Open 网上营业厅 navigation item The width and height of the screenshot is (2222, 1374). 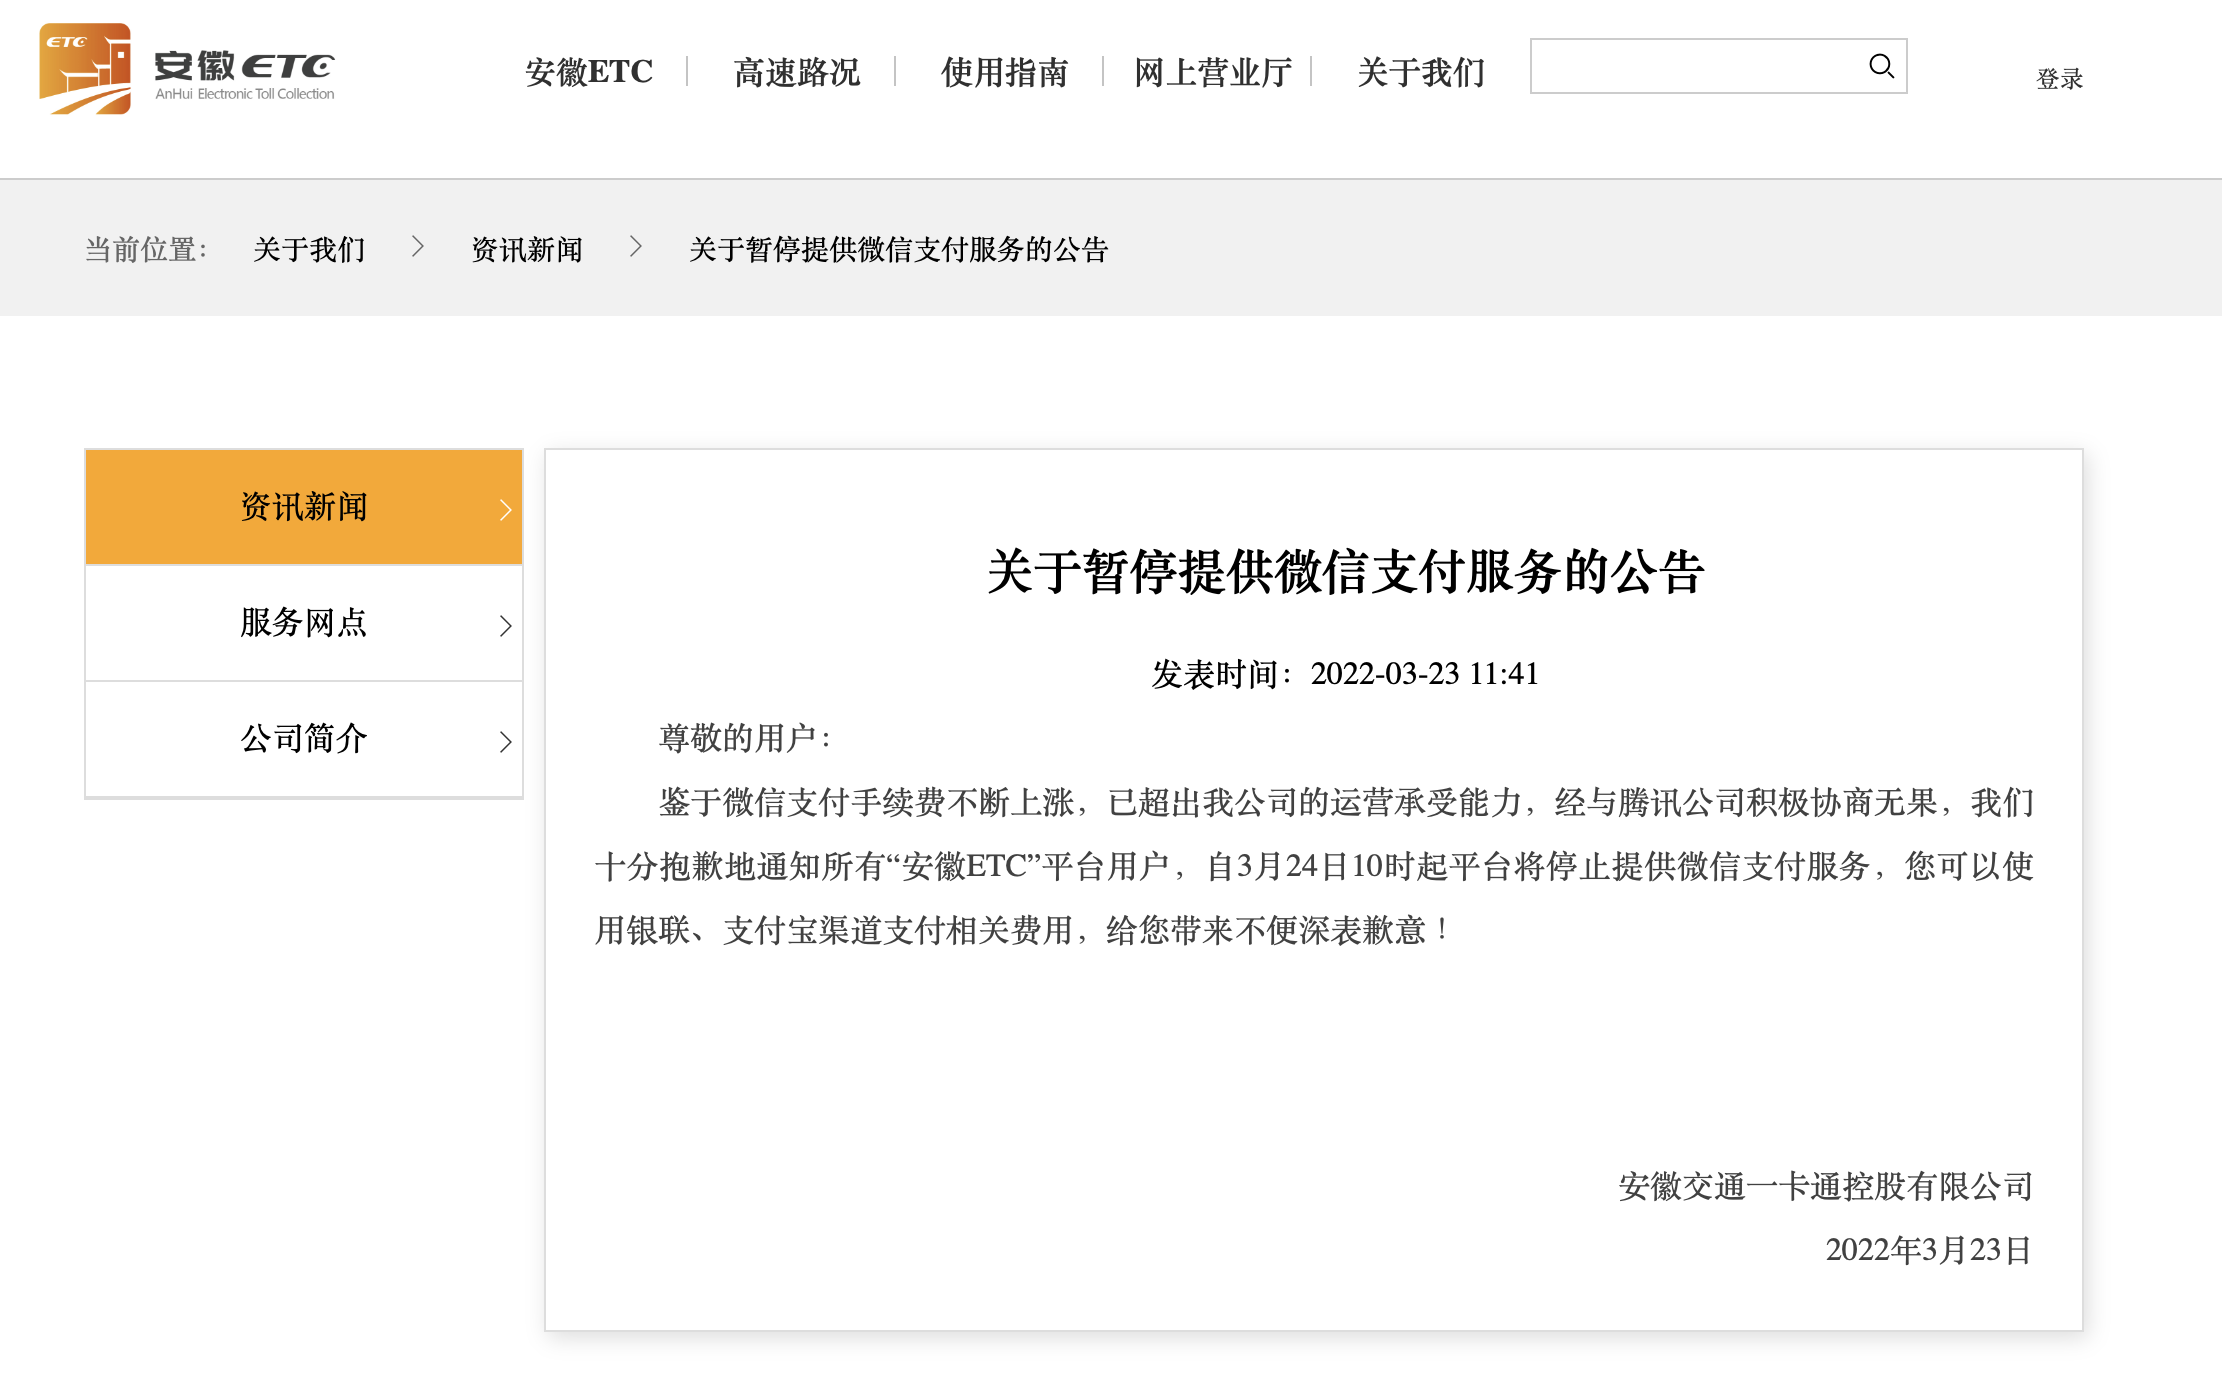pos(1212,72)
